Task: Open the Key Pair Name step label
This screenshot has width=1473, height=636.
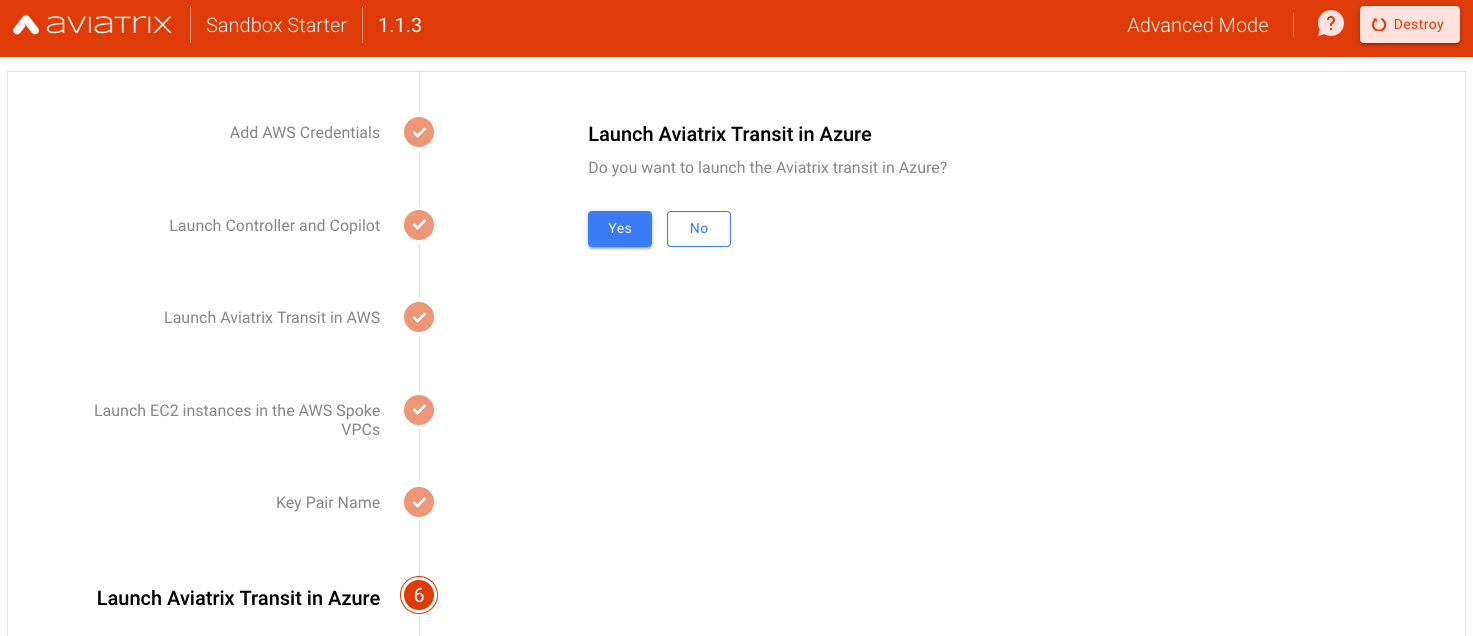Action: pos(328,503)
